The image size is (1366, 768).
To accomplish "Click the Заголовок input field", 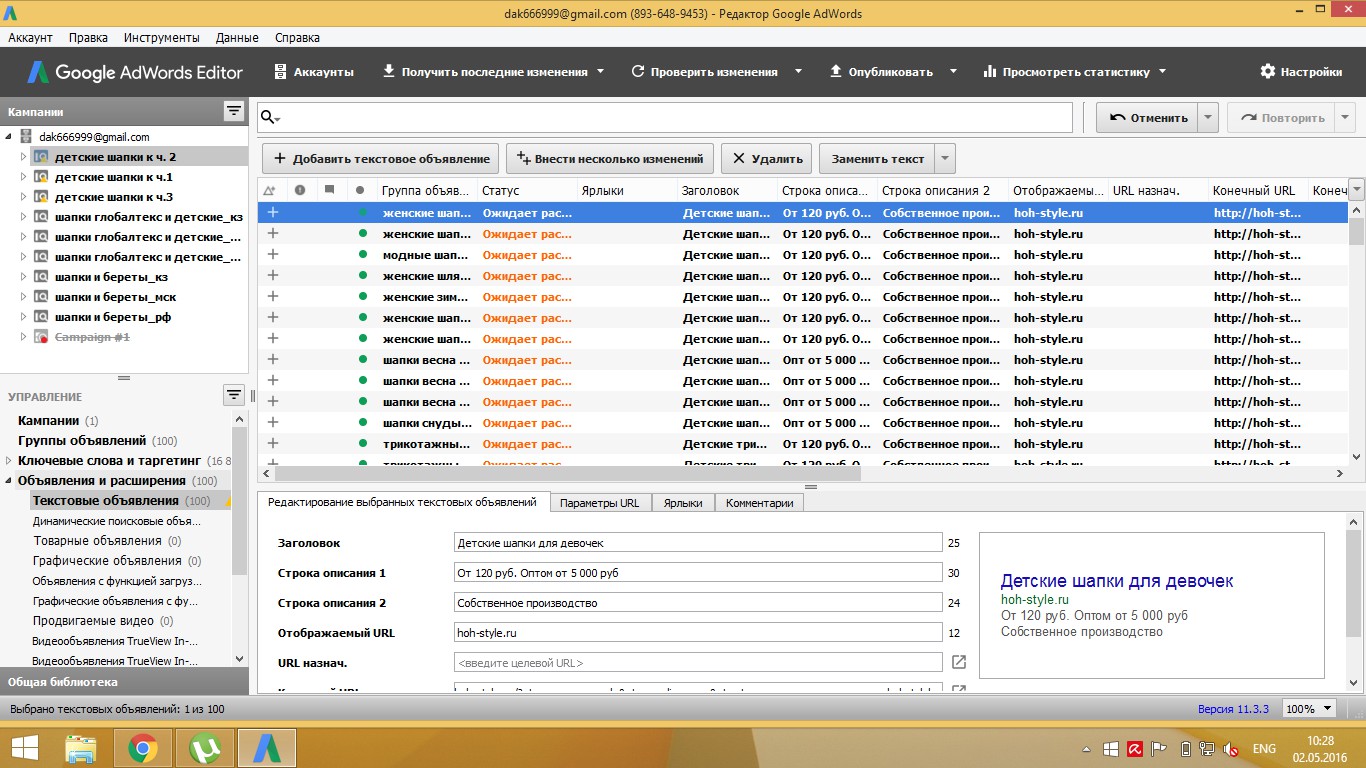I will (698, 543).
